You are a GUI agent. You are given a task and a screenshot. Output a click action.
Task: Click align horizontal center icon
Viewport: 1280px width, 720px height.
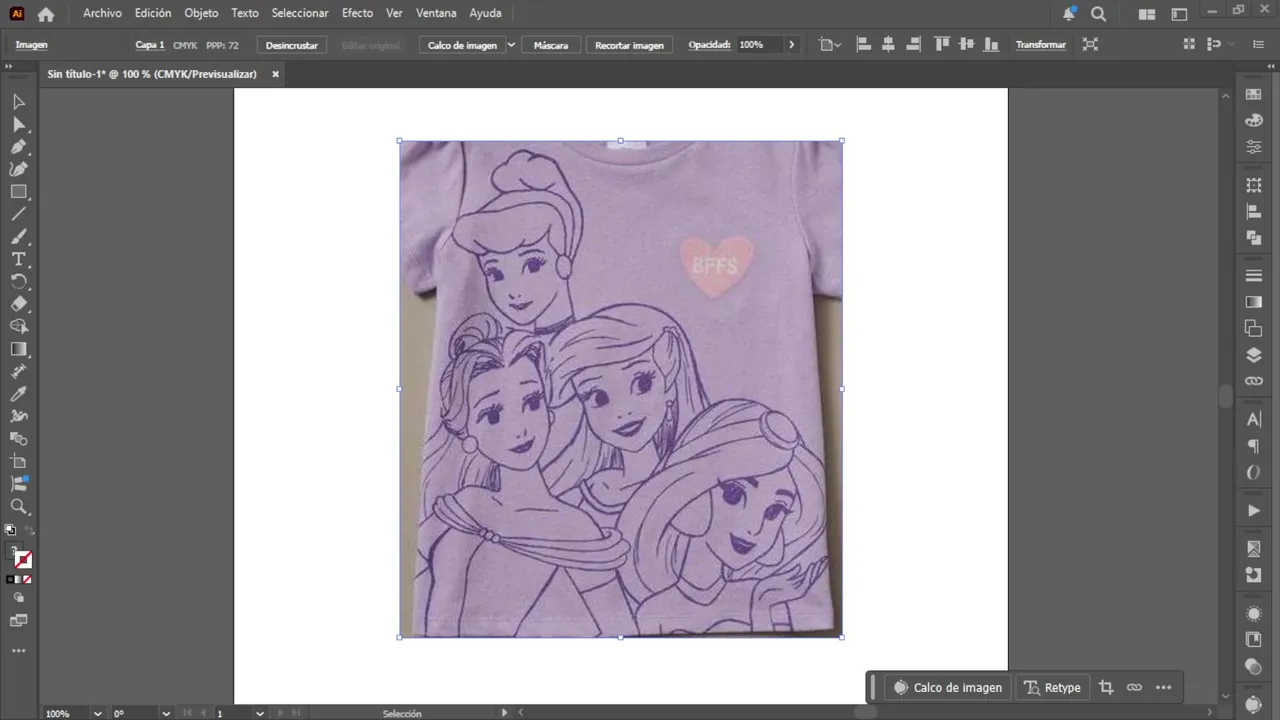[887, 45]
